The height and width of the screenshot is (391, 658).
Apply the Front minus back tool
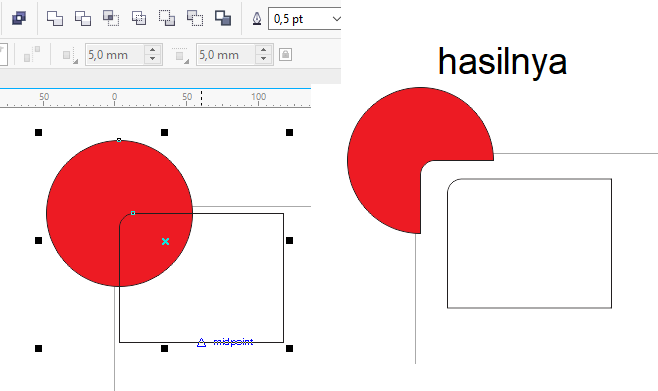(167, 18)
